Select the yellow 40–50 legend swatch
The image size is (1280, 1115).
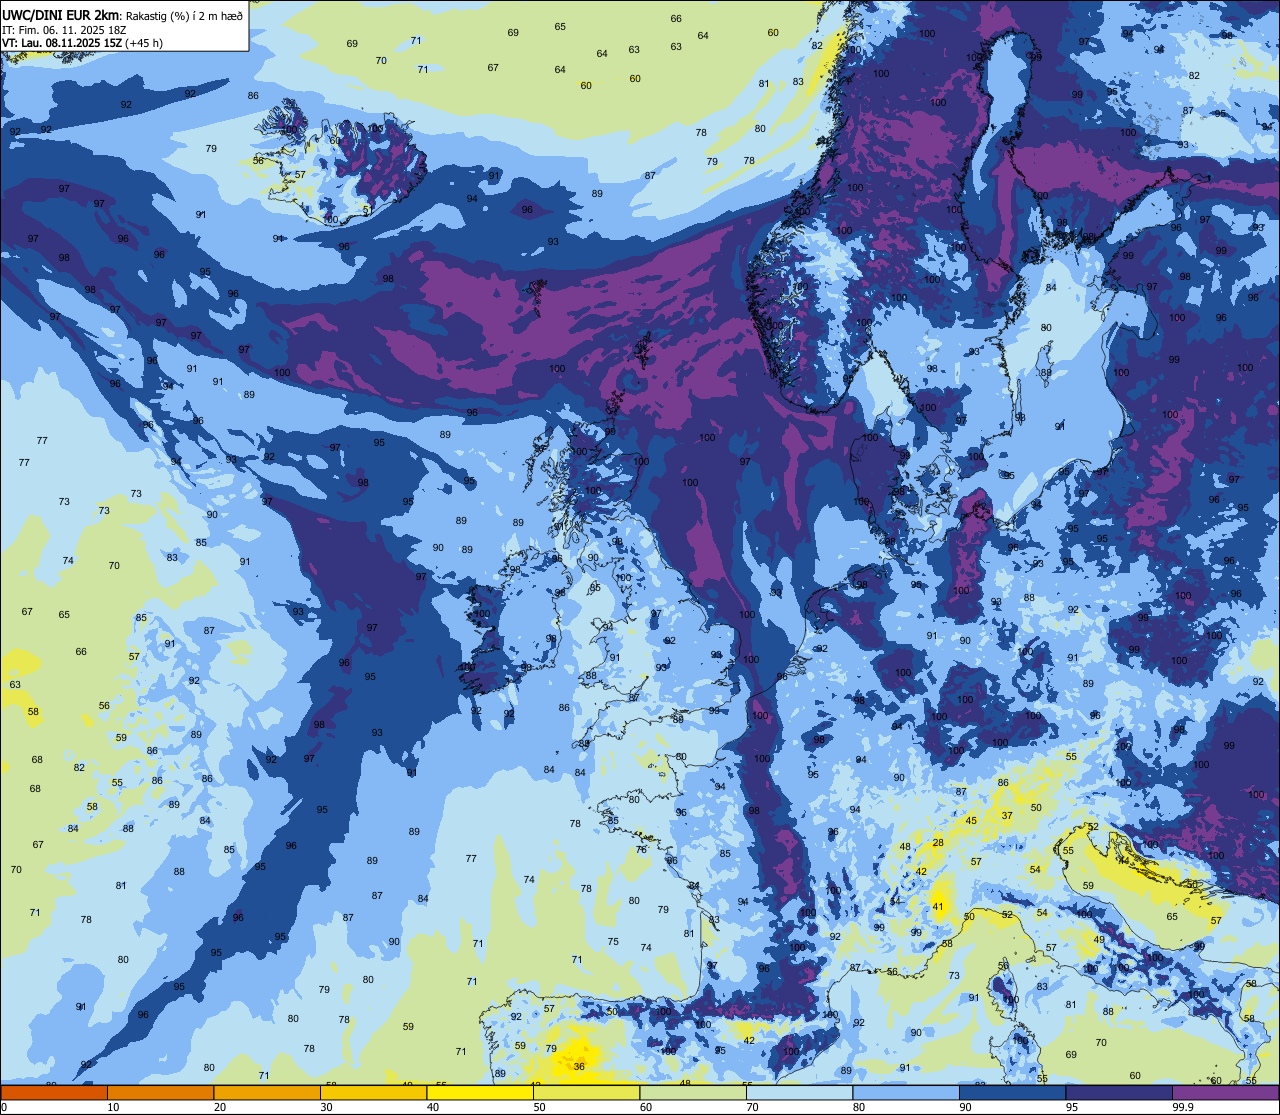(x=480, y=1092)
